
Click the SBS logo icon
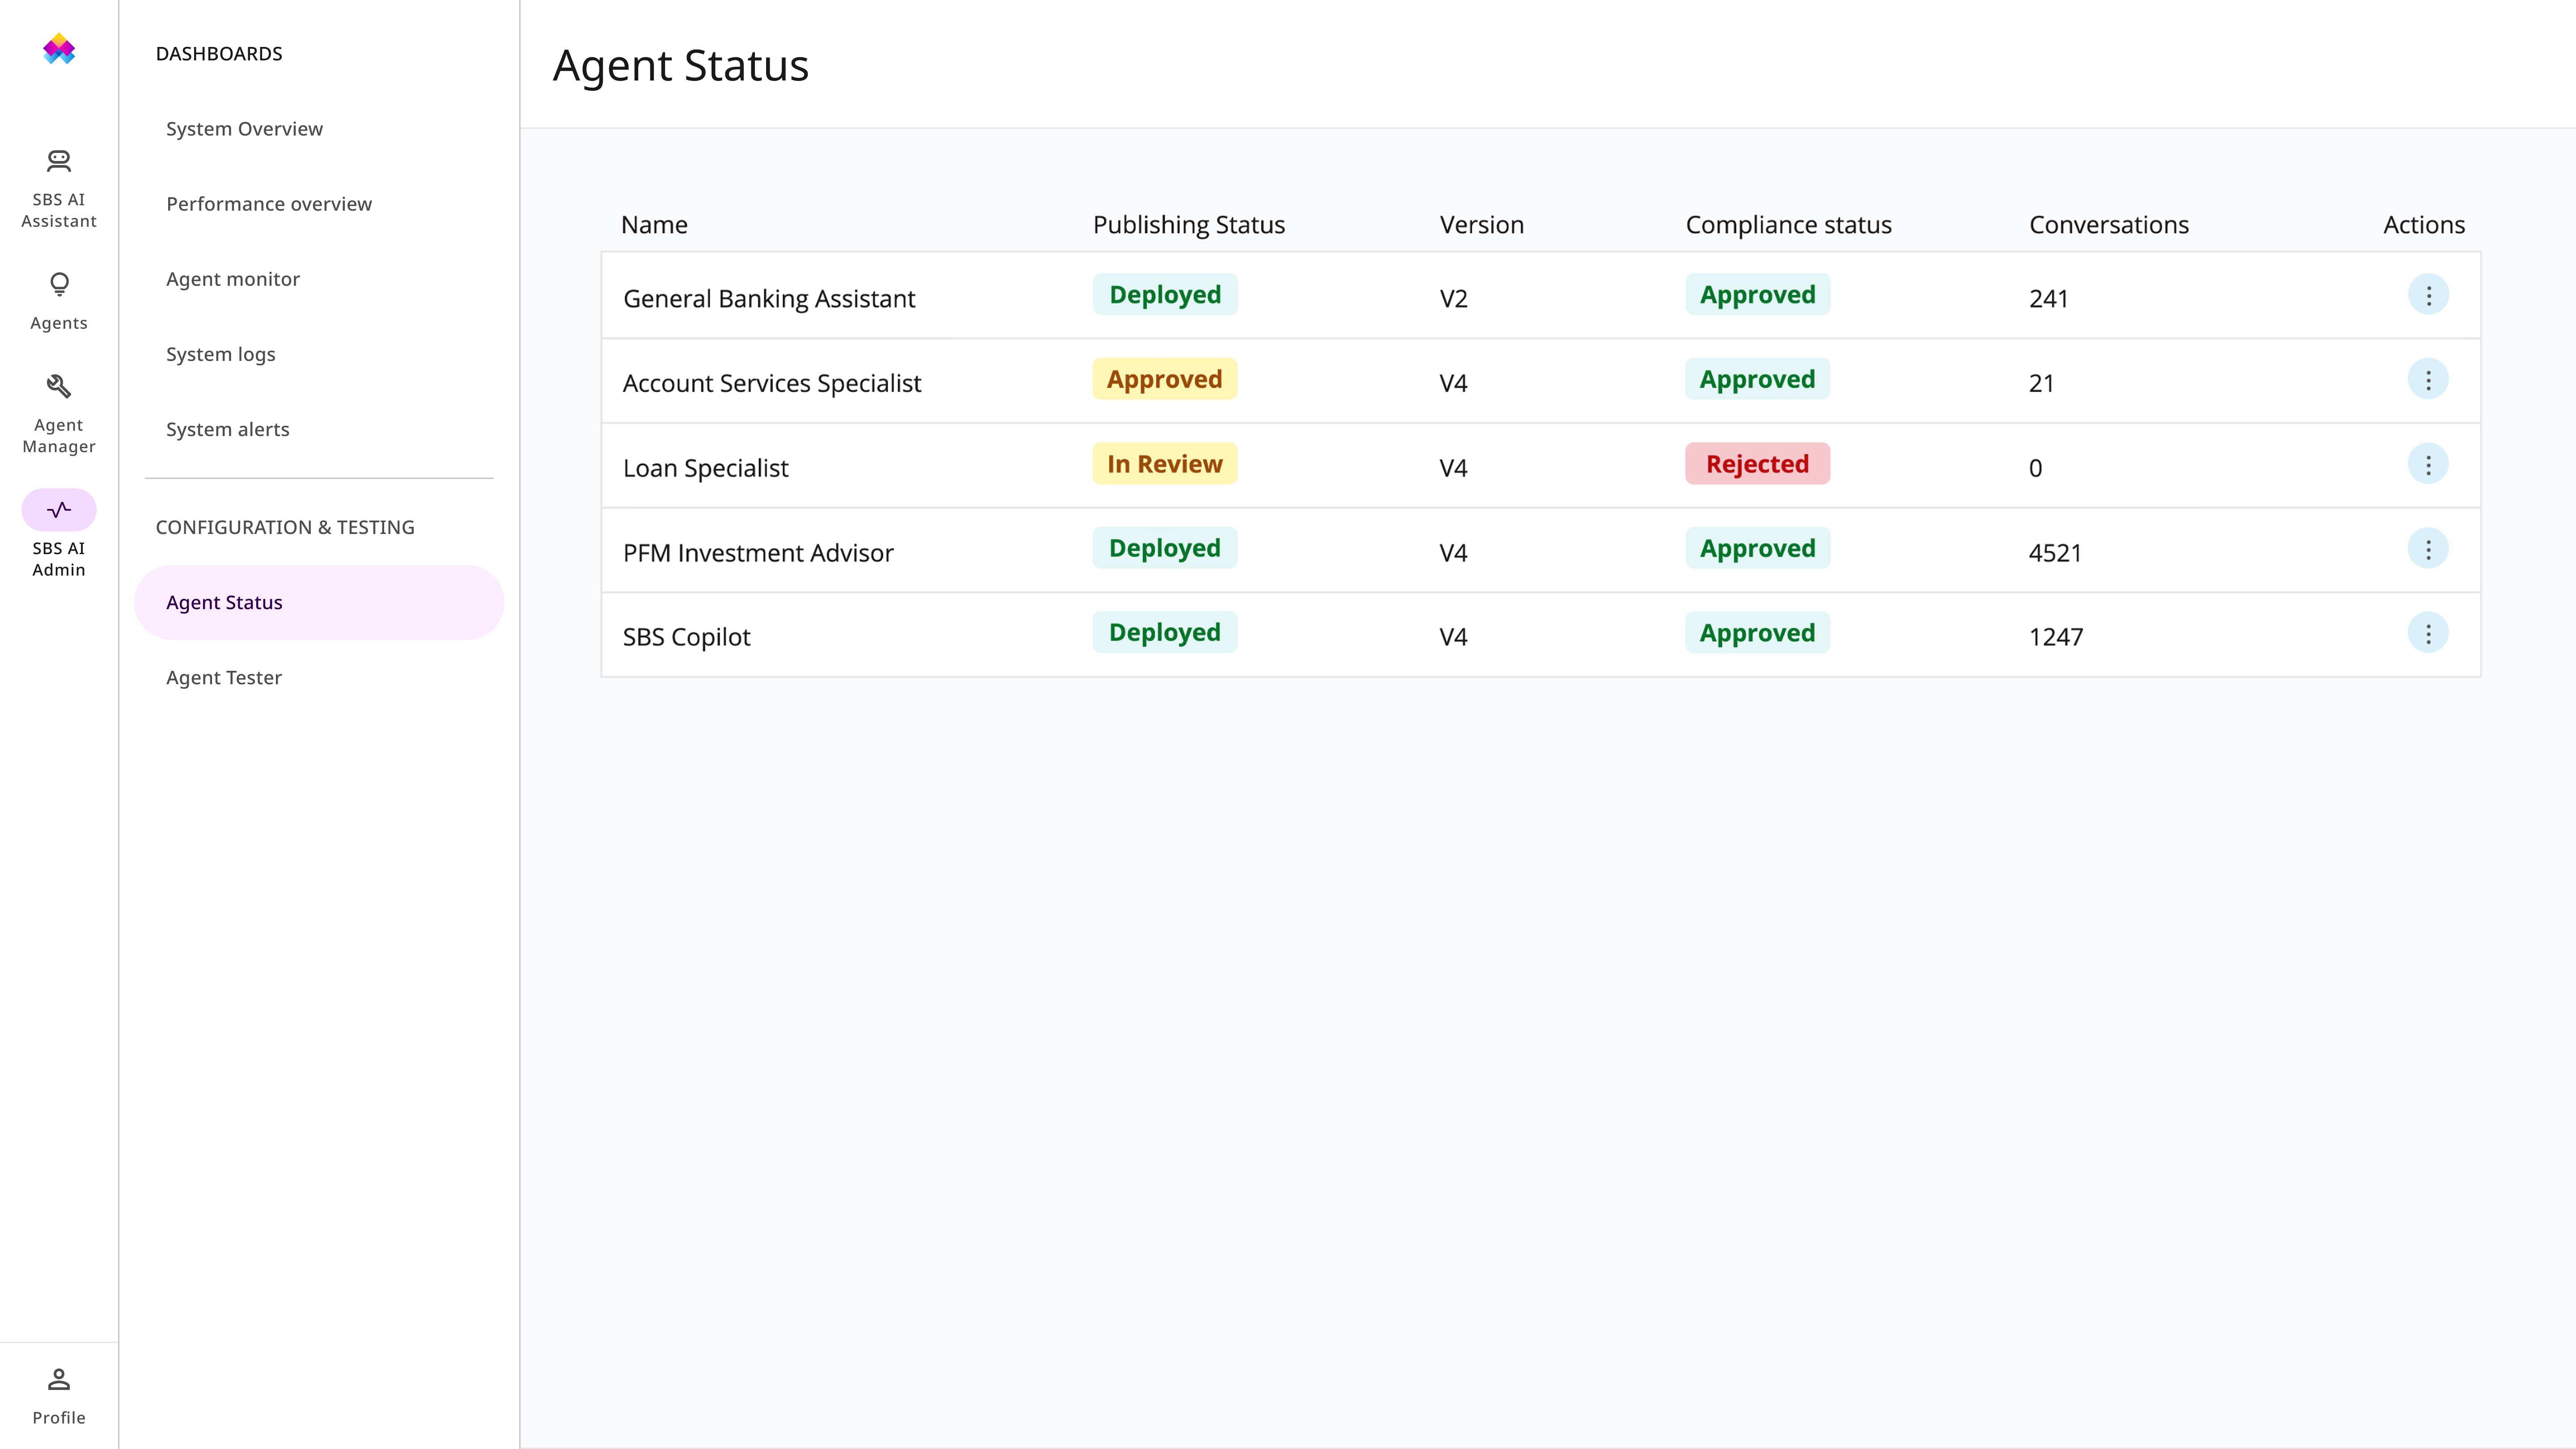pyautogui.click(x=59, y=49)
